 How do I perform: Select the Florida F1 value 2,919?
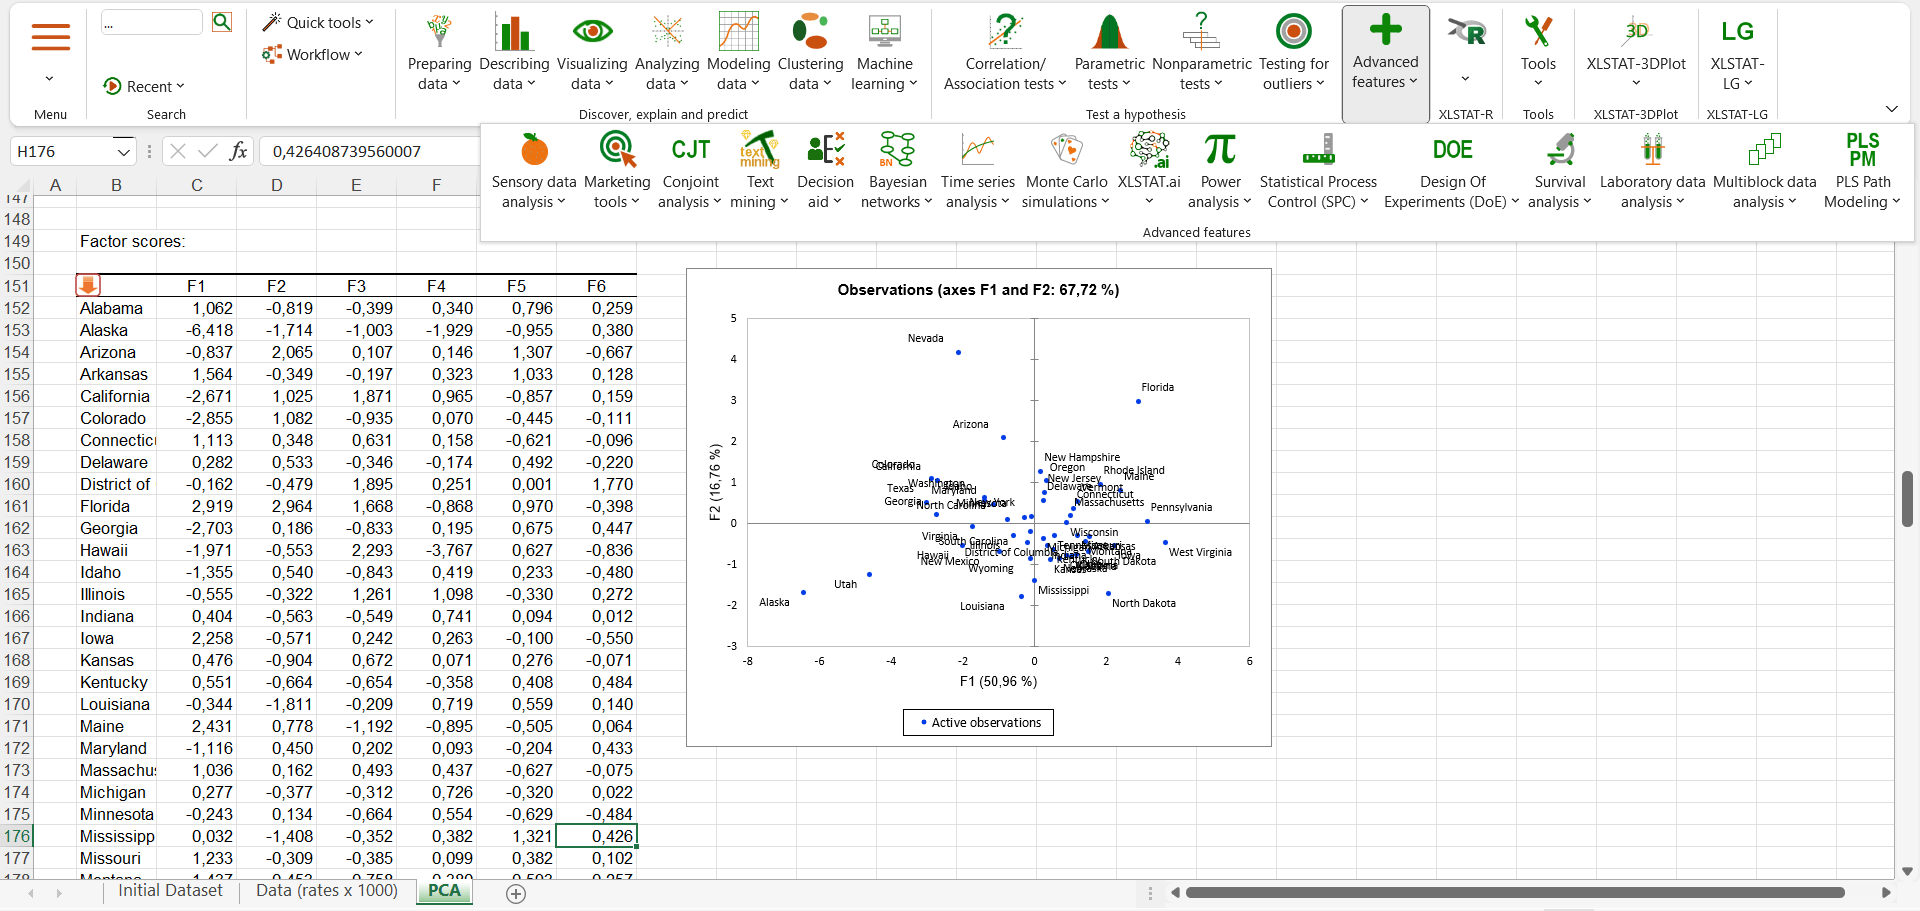tap(197, 506)
